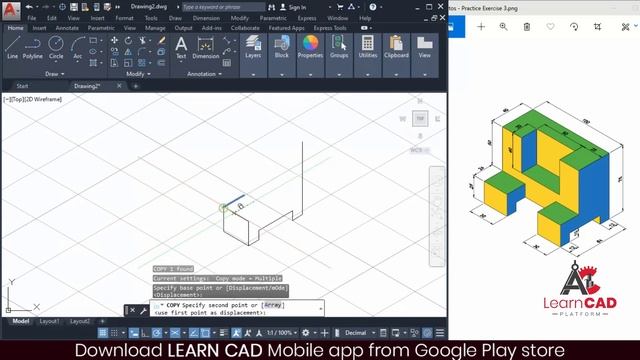This screenshot has width=640, height=360.
Task: Open the Dimension menu
Action: pyautogui.click(x=206, y=18)
